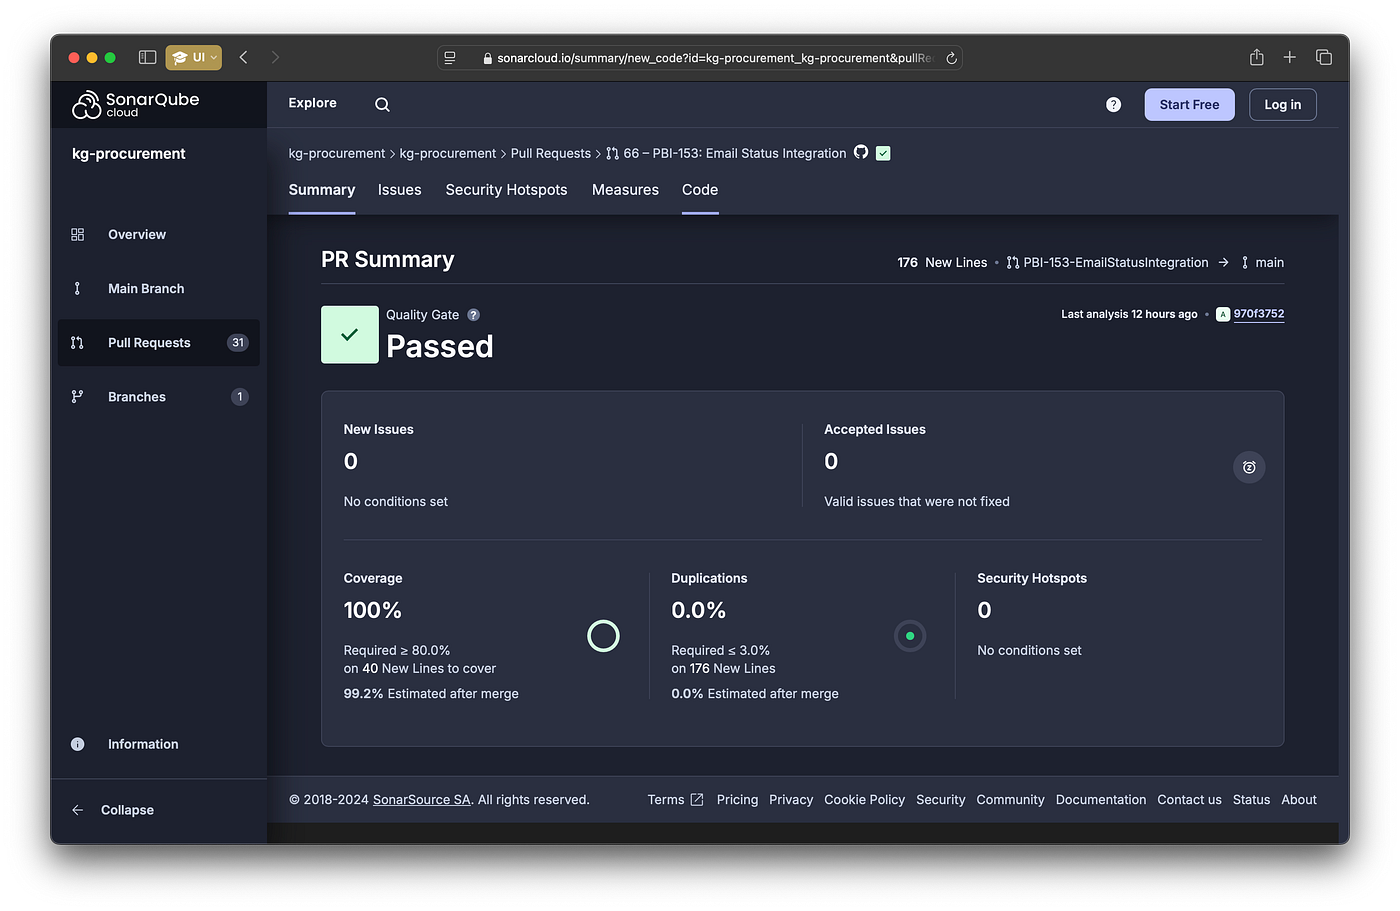Open the Community footer link

(1010, 800)
